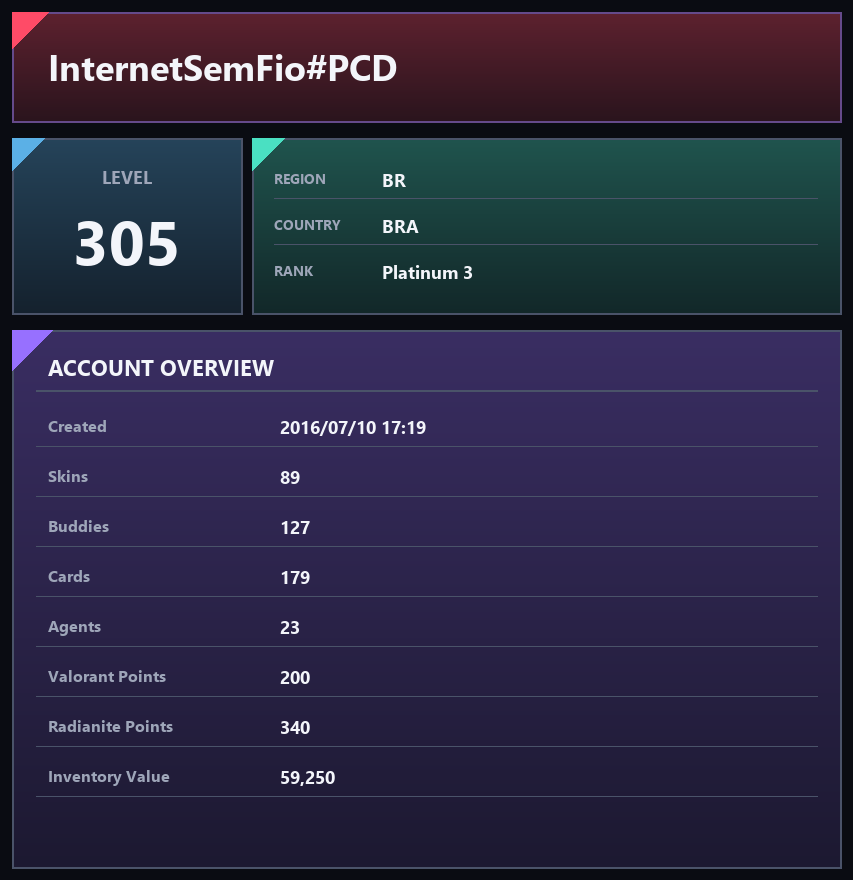The image size is (853, 880).
Task: Click the Radianite Points value 340
Action: coord(295,727)
